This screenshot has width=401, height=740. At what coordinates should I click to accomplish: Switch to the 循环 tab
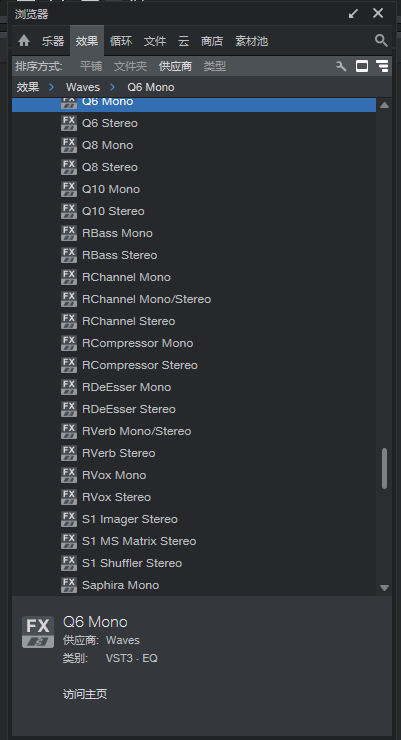point(121,41)
